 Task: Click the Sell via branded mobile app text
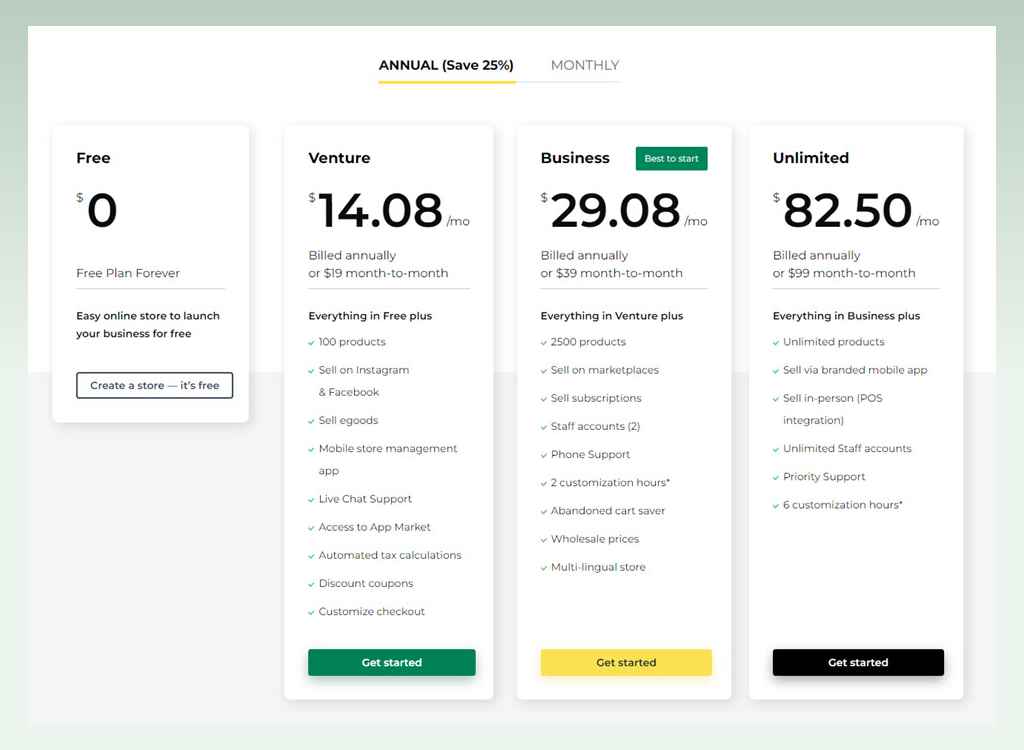(855, 370)
